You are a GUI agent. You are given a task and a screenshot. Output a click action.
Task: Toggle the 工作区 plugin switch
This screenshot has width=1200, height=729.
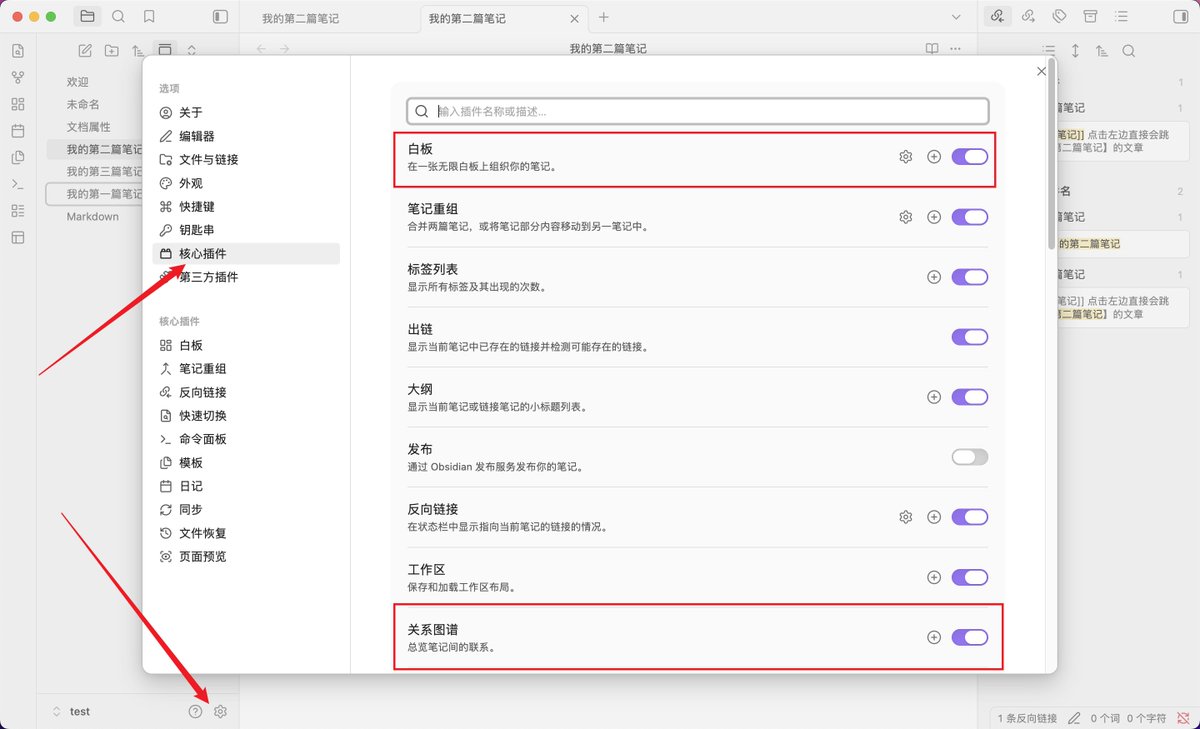969,577
